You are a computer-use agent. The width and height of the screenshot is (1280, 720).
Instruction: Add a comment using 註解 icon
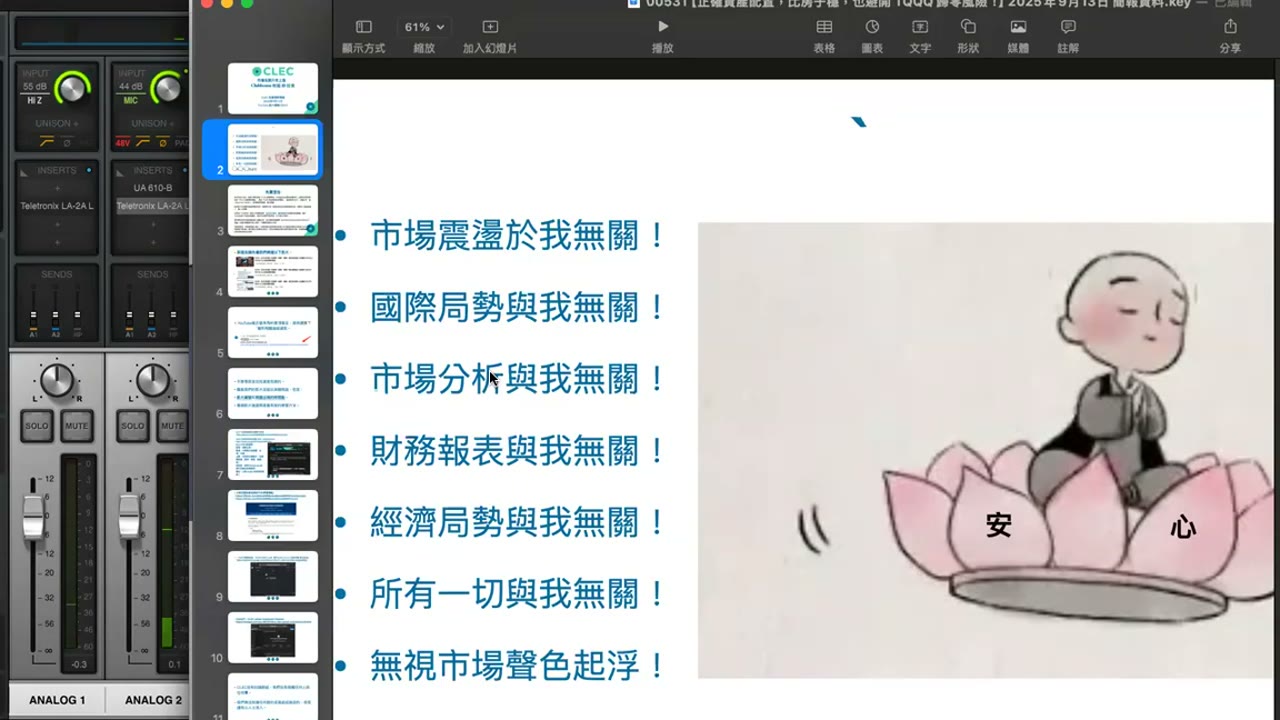point(1068,27)
